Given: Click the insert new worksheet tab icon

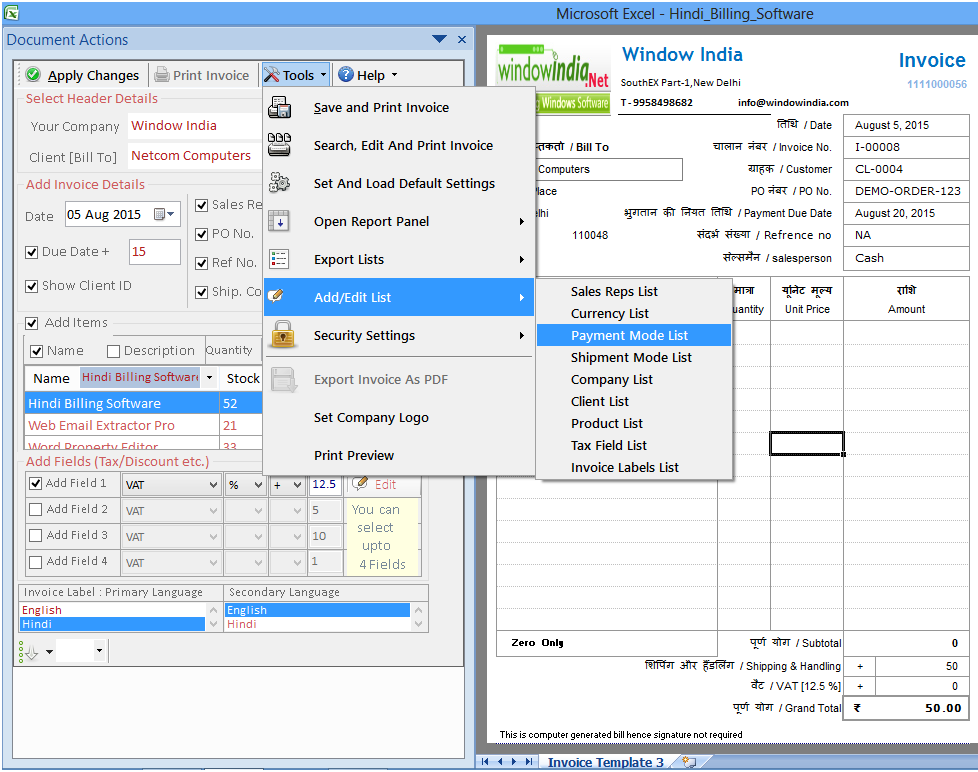Looking at the screenshot, I should click(689, 761).
